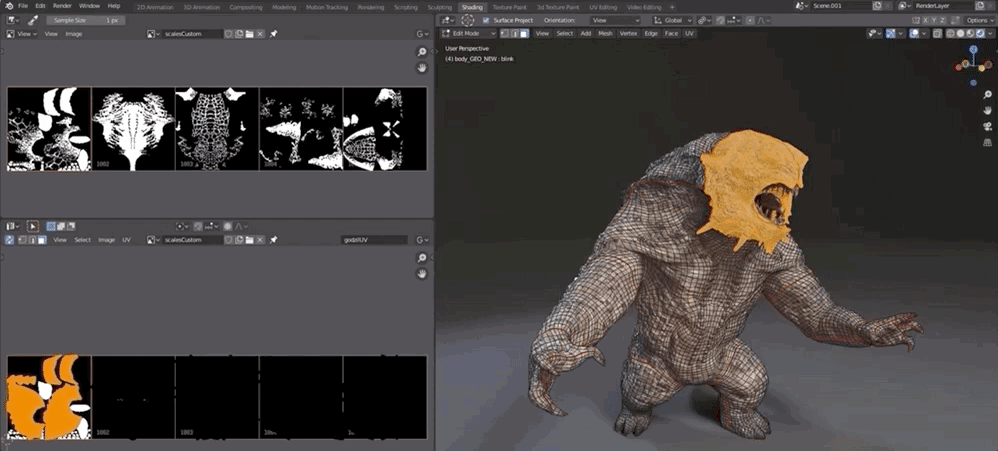Toggle the Surface Project checkbox
Viewport: 998px width, 451px height.
487,20
